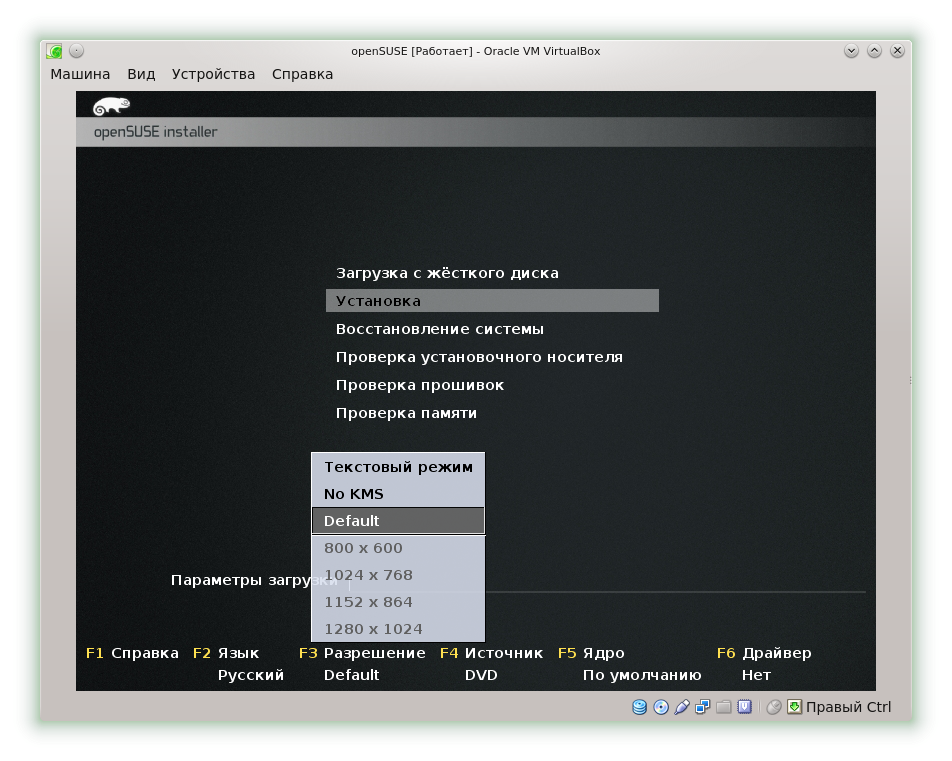This screenshot has width=952, height=761.
Task: Choose 1024 x 768 resolution
Action: (398, 575)
